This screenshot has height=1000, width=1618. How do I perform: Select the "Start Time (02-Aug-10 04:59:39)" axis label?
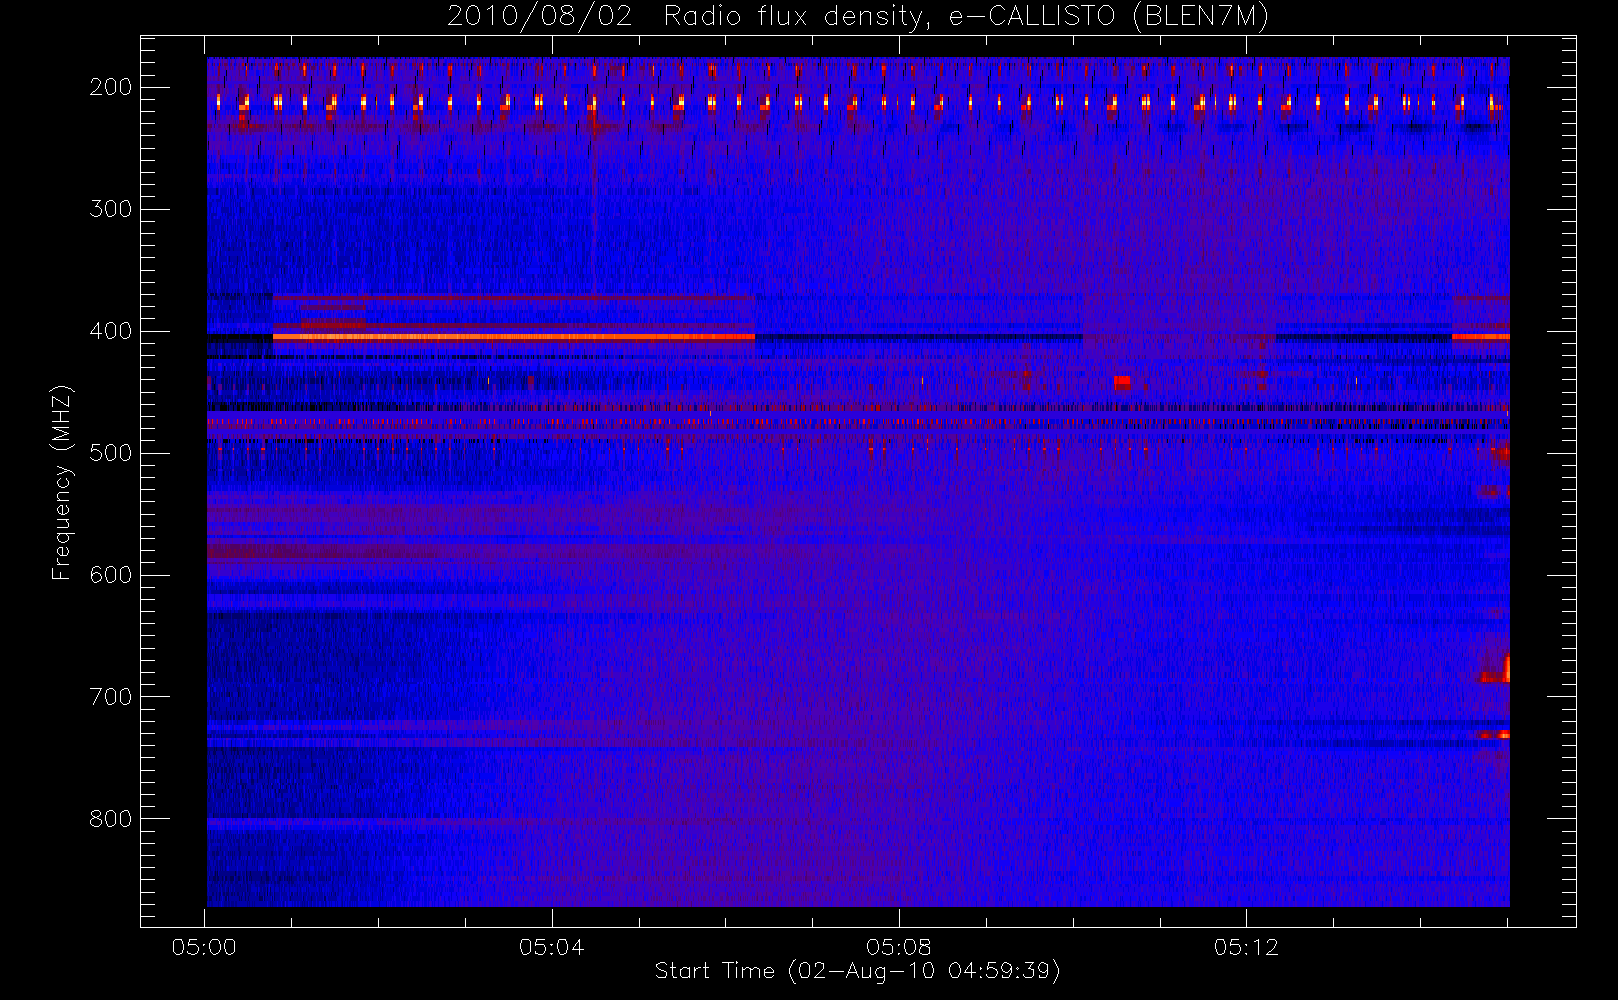click(x=857, y=971)
